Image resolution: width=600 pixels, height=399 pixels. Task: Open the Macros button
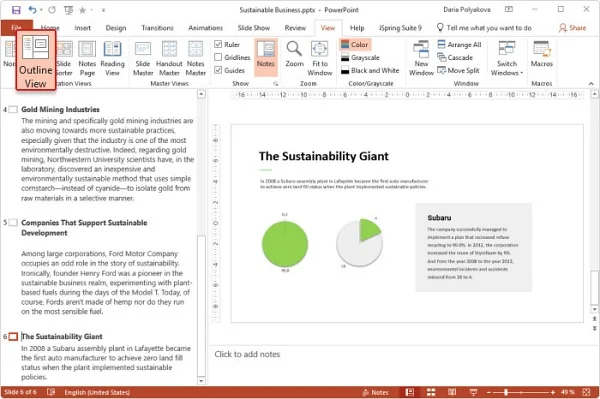(x=542, y=55)
